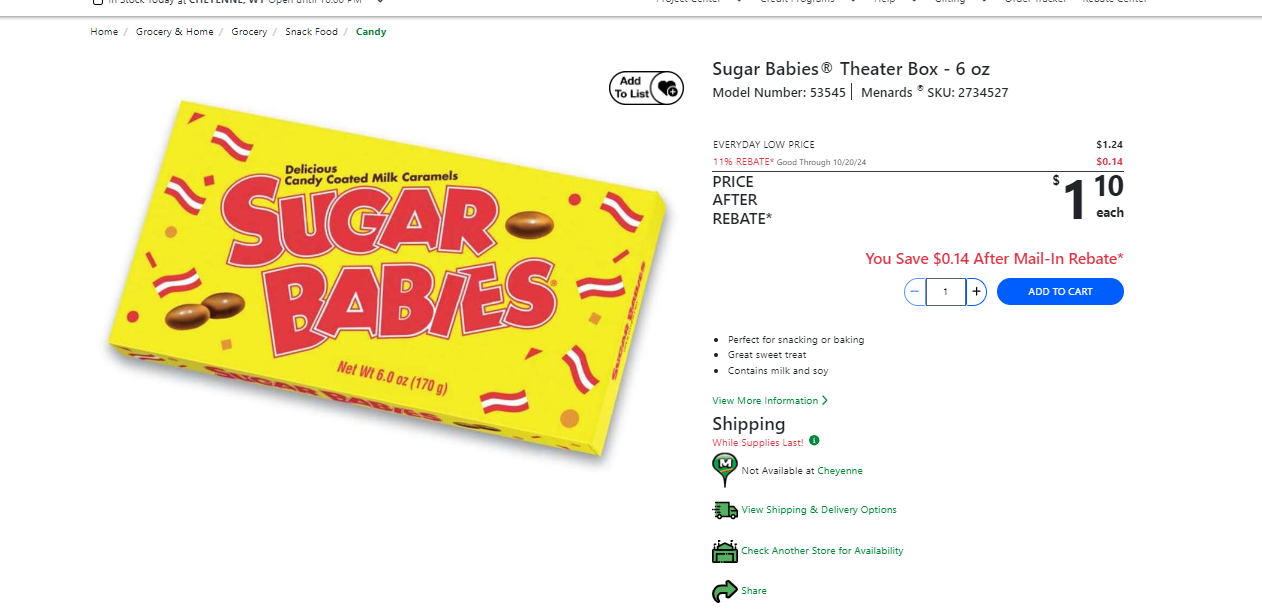Increase quantity with the plus button
Screen dimensions: 1262x615
[x=976, y=292]
